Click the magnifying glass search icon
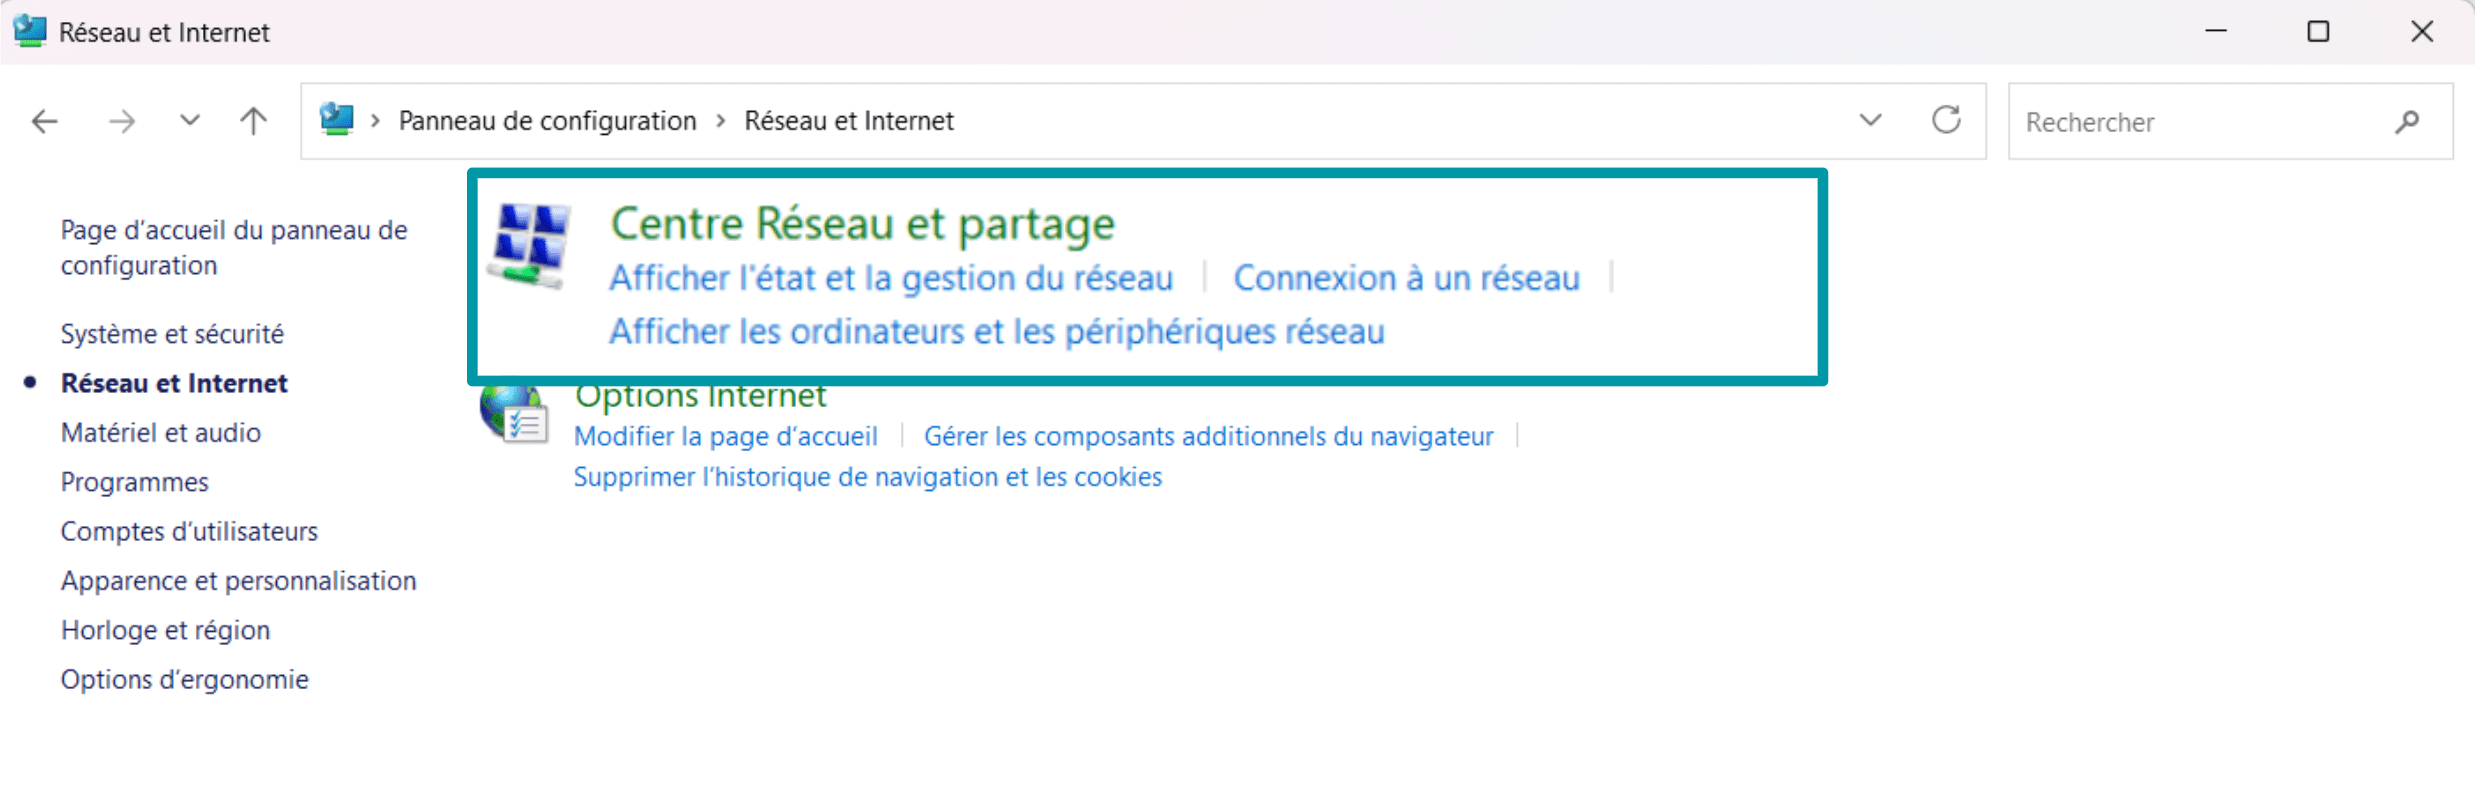This screenshot has width=2475, height=799. pyautogui.click(x=2408, y=122)
